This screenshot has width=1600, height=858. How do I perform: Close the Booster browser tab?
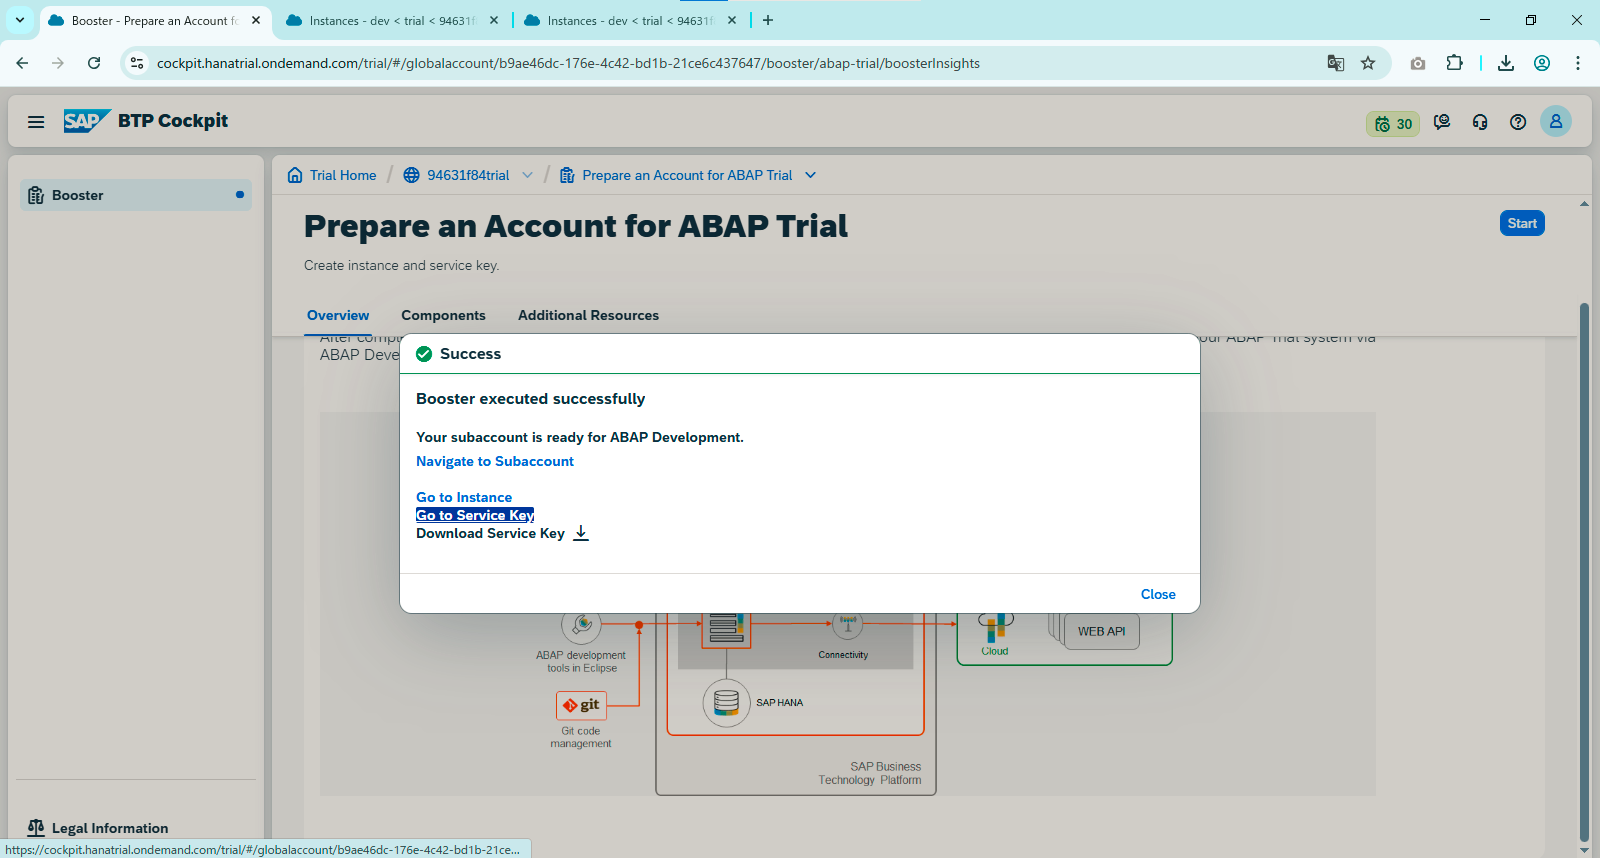pos(256,20)
